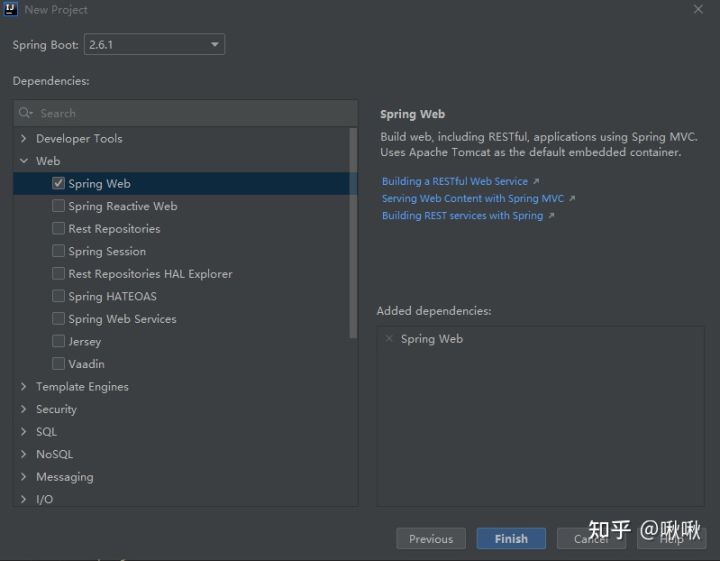Click the Finish button
720x561 pixels.
tap(511, 539)
